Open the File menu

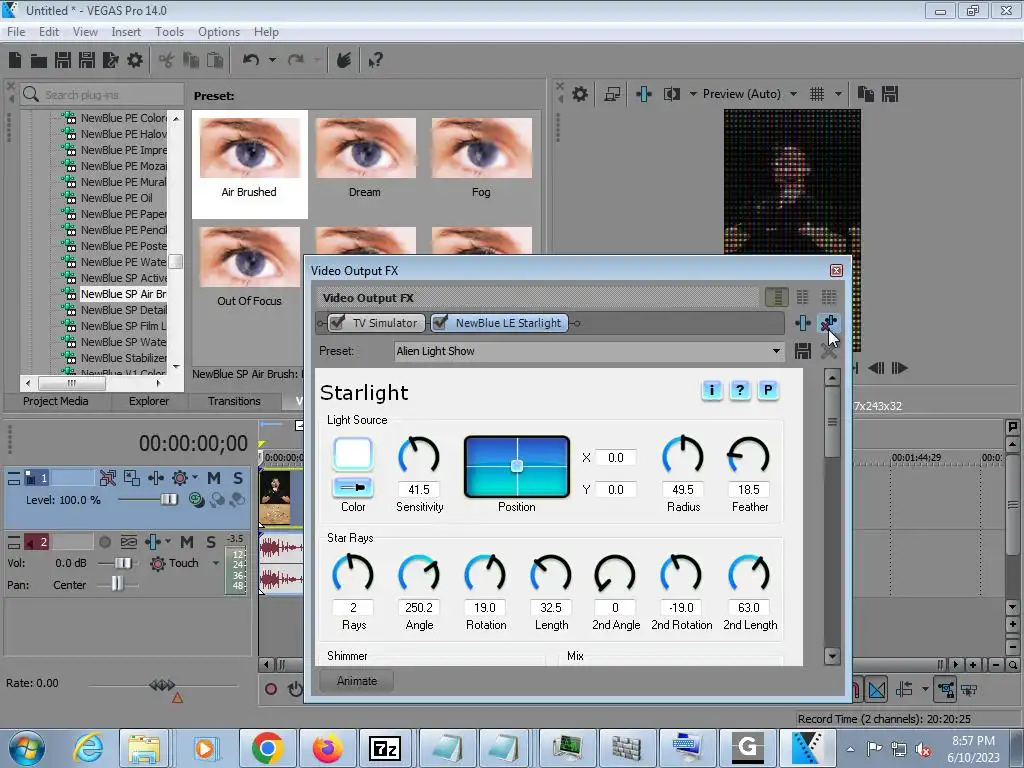coord(16,32)
